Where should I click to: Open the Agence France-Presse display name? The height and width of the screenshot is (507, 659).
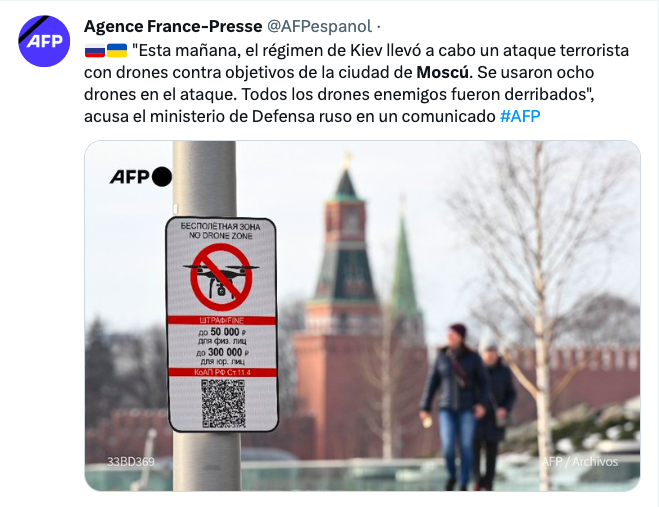[173, 26]
